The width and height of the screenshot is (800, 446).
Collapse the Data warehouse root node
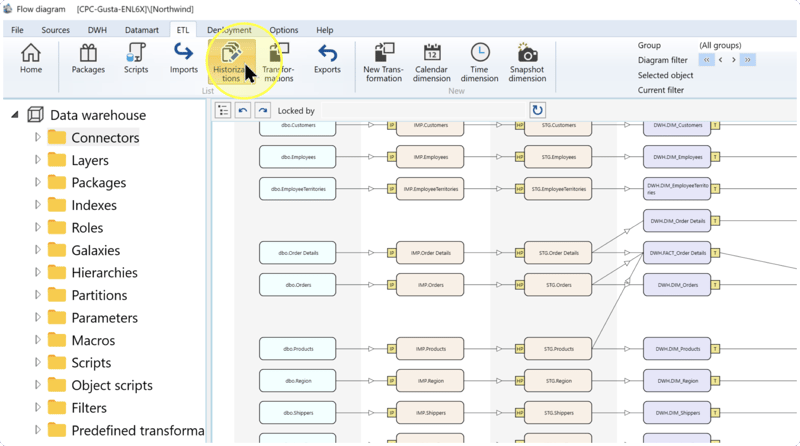[x=15, y=115]
